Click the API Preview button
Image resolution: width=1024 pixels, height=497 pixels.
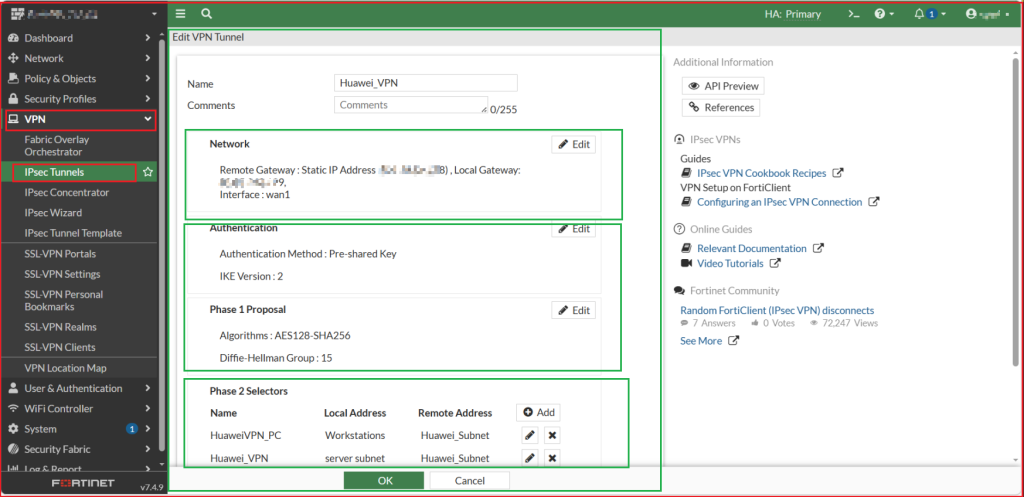[x=723, y=86]
